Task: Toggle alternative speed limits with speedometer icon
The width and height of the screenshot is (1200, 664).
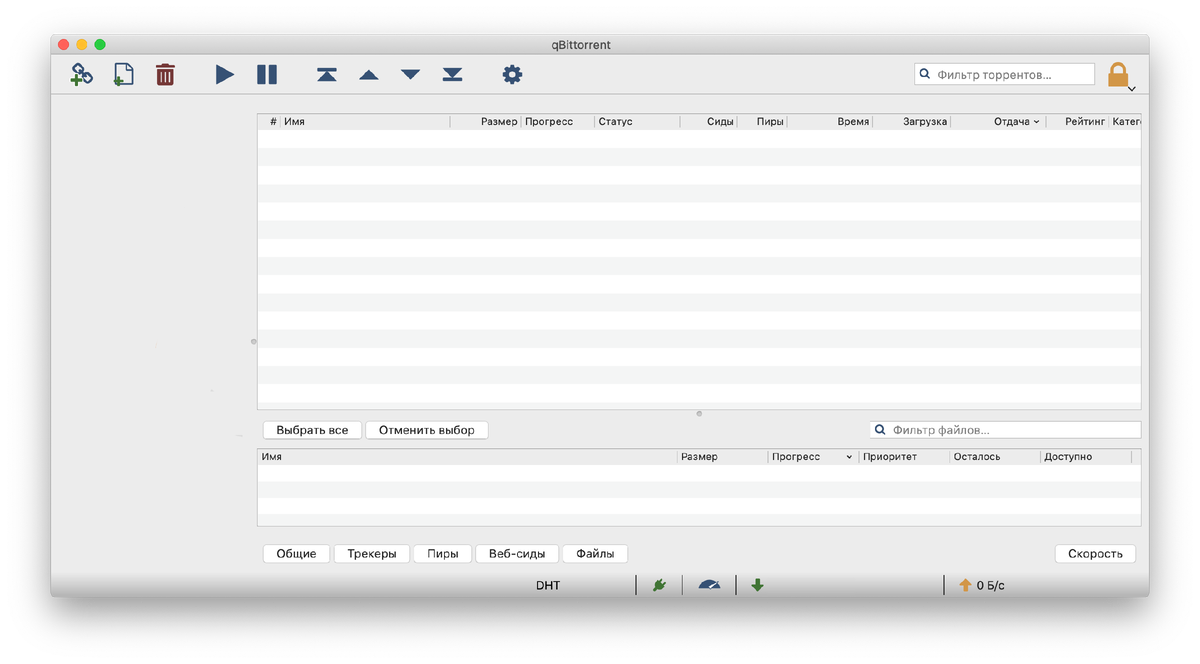Action: coord(709,585)
